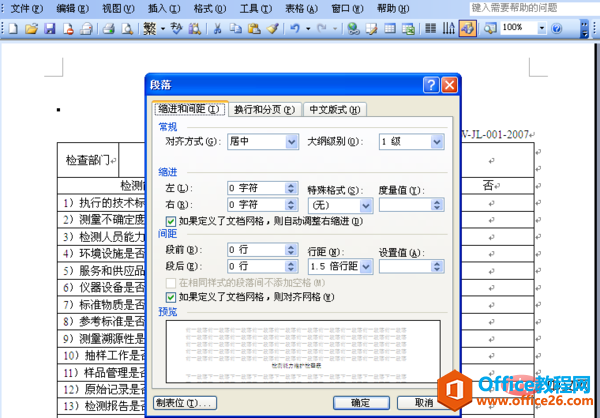Toggle the snap to grid 对齐网格 checkbox

[171, 297]
